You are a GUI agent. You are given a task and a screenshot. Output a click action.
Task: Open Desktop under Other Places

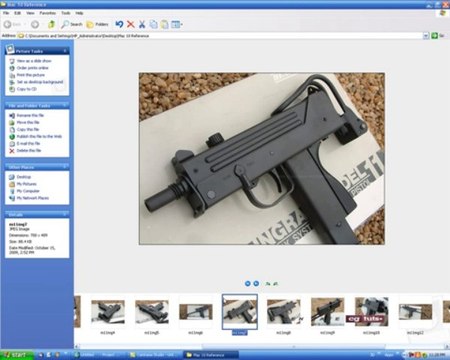[20, 177]
